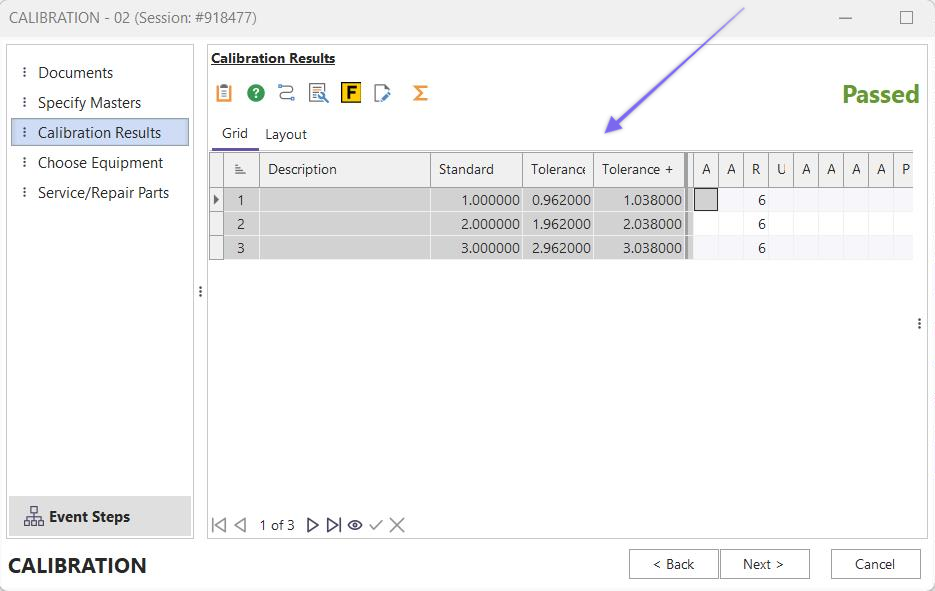Click Tolerance + value 2.038000 cell
935x591 pixels.
coord(638,224)
